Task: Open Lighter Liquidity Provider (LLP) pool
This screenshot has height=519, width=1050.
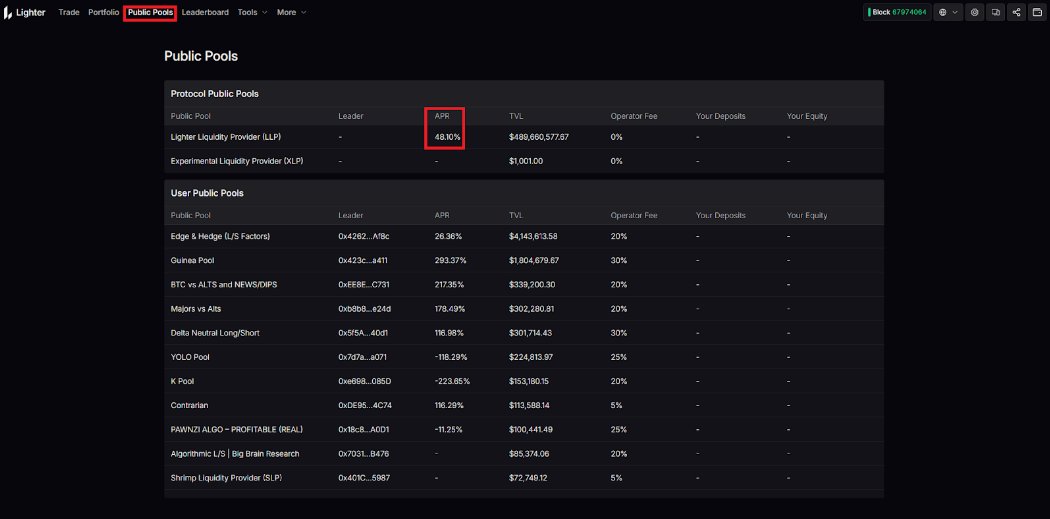Action: (x=524, y=137)
